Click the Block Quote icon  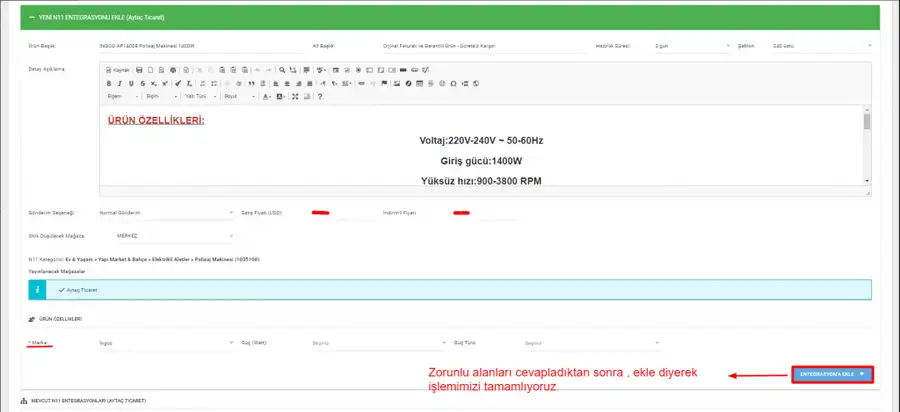[x=251, y=84]
